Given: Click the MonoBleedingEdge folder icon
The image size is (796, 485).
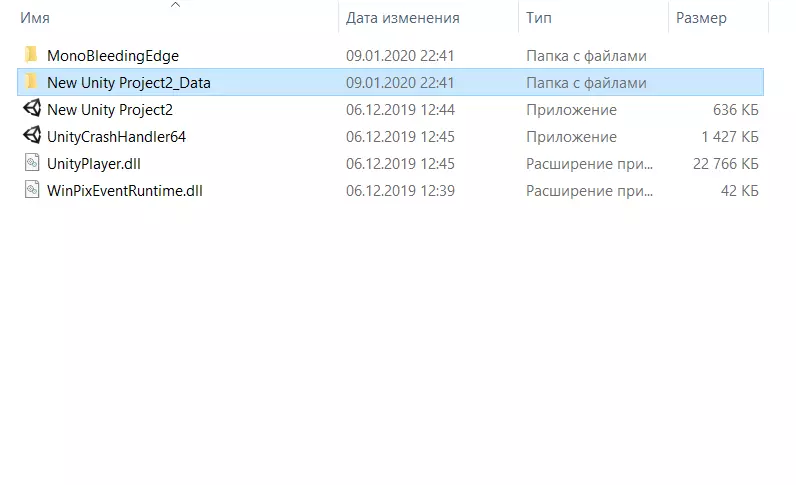Looking at the screenshot, I should click(x=31, y=54).
